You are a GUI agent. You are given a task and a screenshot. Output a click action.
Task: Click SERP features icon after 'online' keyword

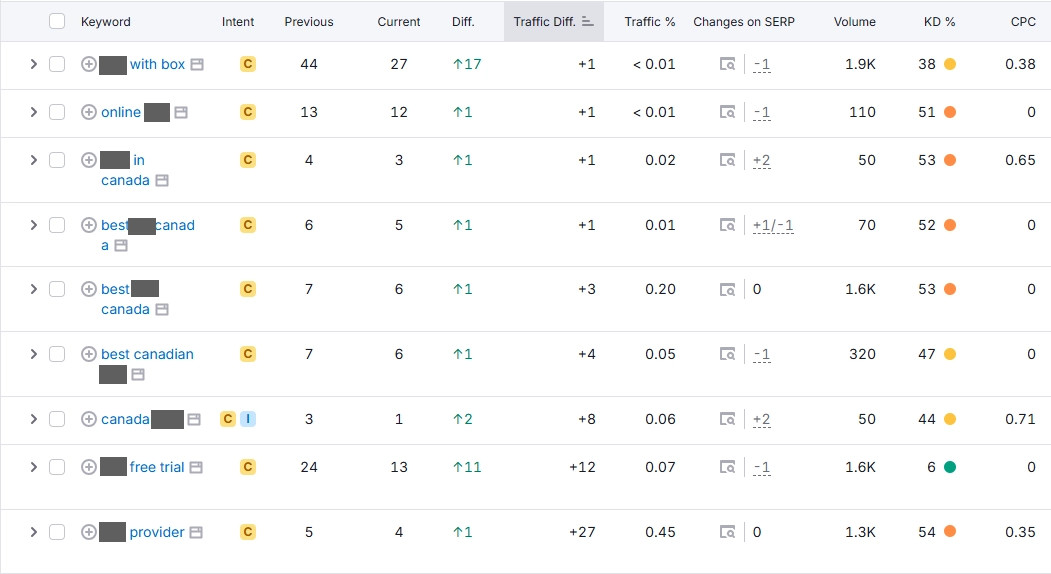click(x=181, y=113)
